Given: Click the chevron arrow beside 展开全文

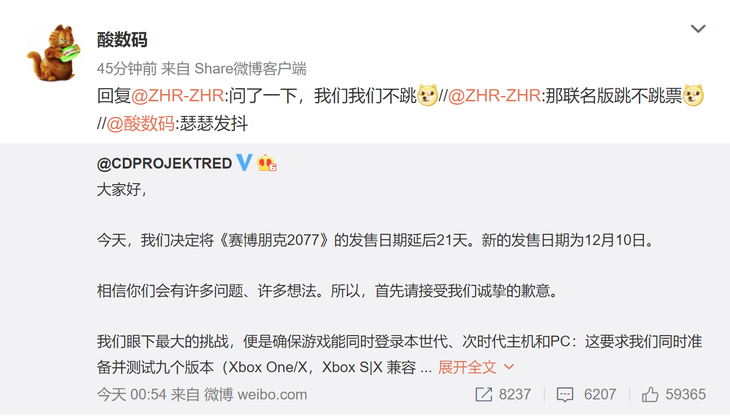Looking at the screenshot, I should pyautogui.click(x=509, y=367).
